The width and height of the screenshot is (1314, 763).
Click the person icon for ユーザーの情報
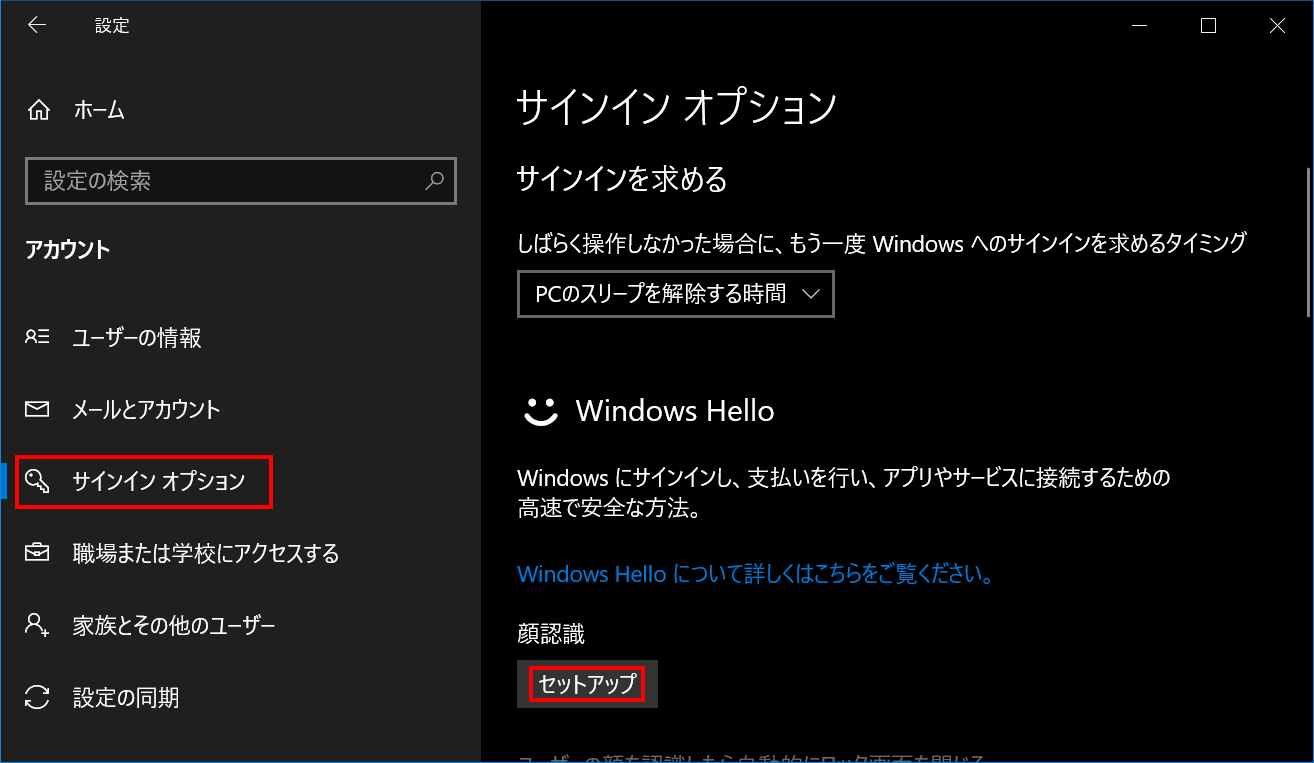pyautogui.click(x=38, y=338)
